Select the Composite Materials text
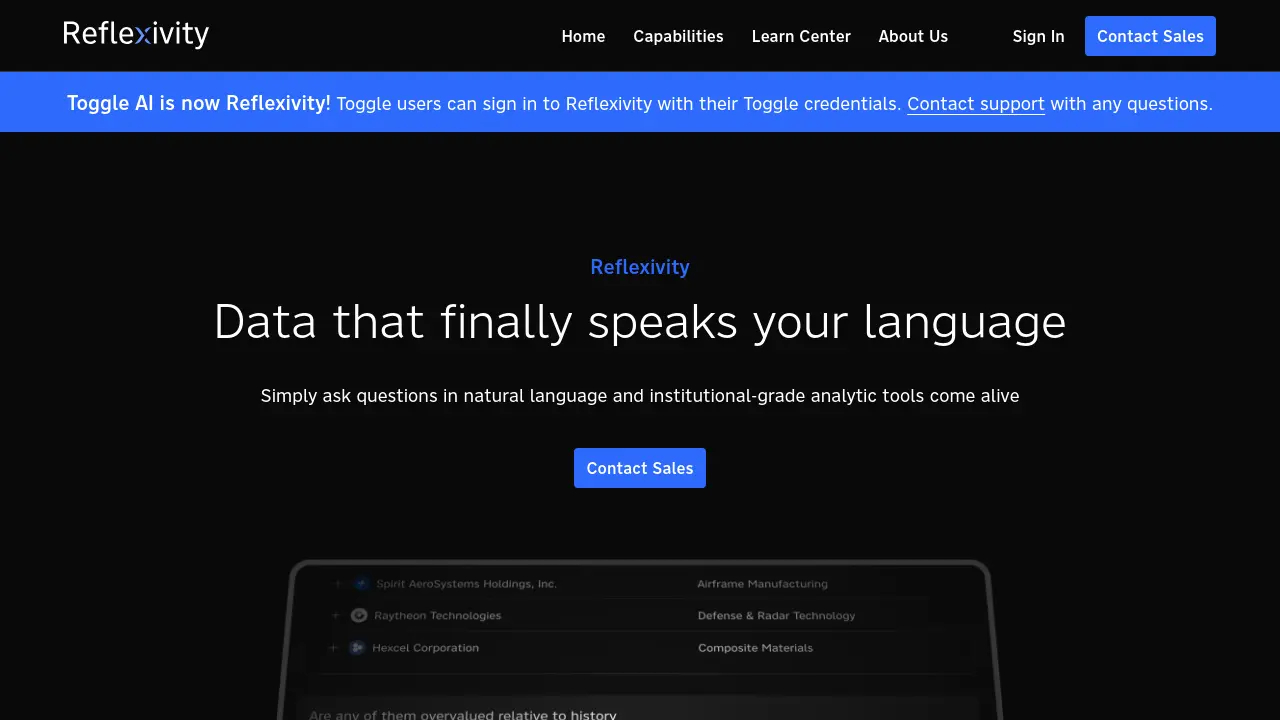Image resolution: width=1280 pixels, height=720 pixels. pos(755,648)
